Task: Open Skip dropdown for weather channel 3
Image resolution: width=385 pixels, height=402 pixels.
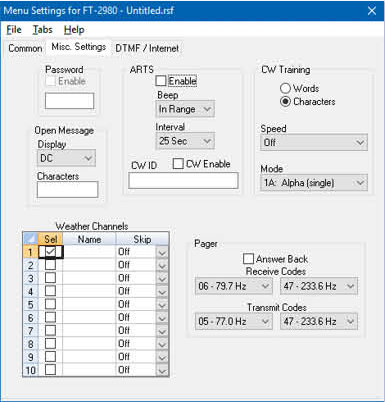Action: pyautogui.click(x=162, y=279)
